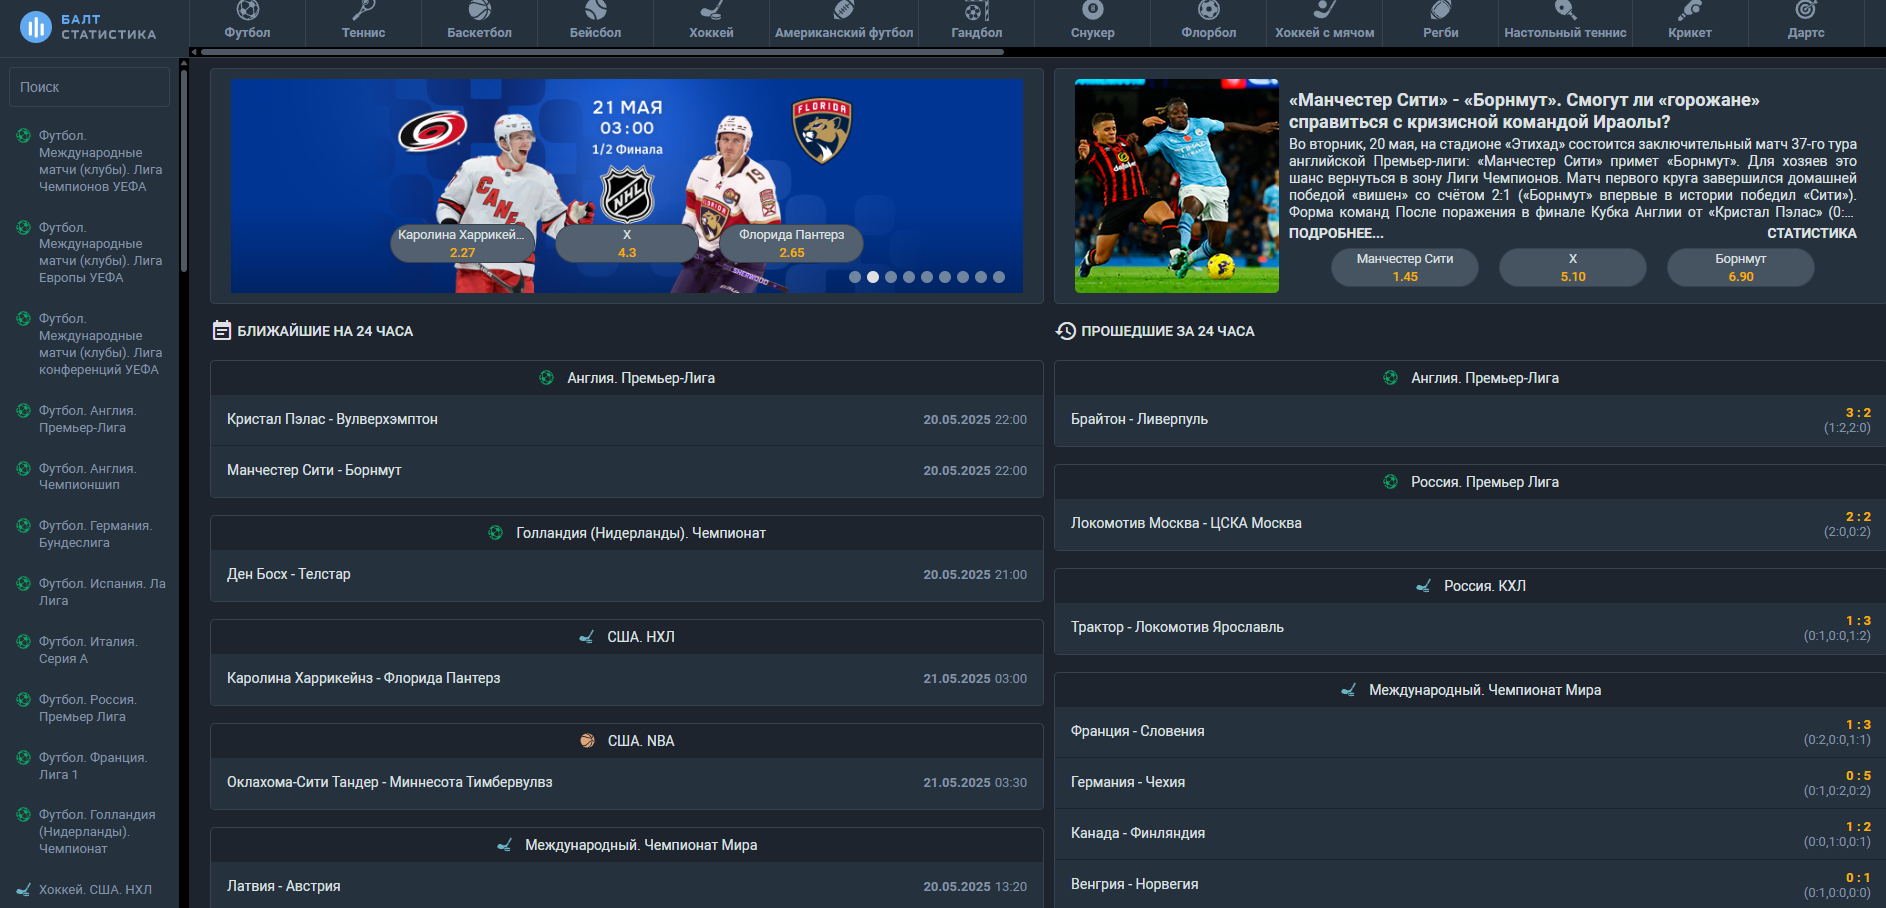Click calendar icon beside Ближайшие на 24 часа

tap(222, 330)
